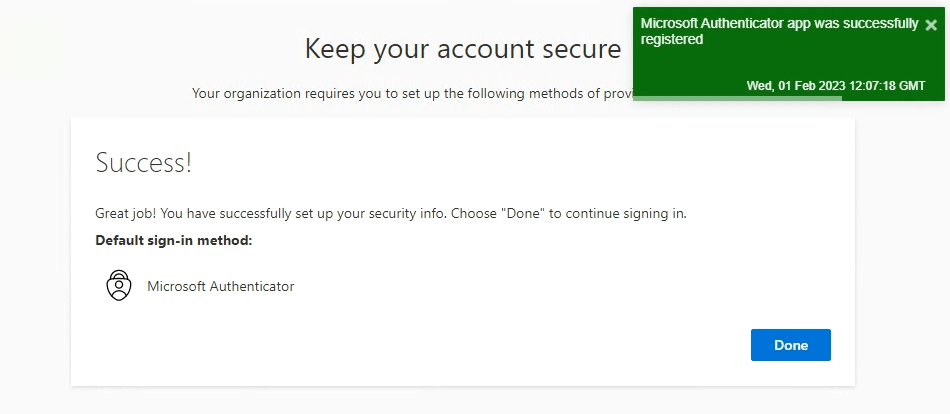Click the word "Keep" in the page title
This screenshot has height=414, width=950.
(331, 49)
